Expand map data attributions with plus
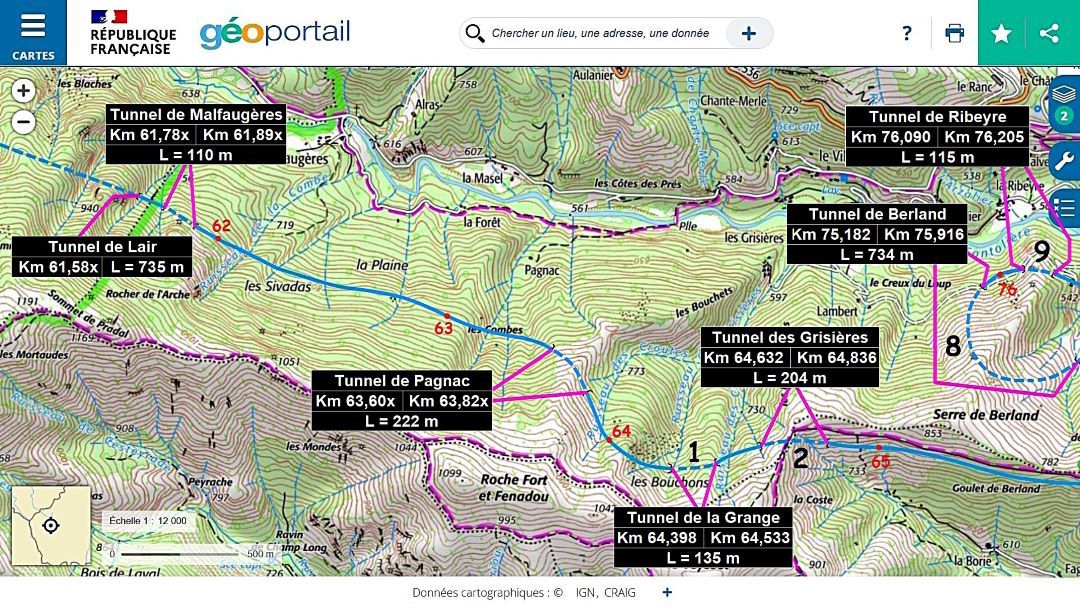The image size is (1080, 608). tap(667, 592)
